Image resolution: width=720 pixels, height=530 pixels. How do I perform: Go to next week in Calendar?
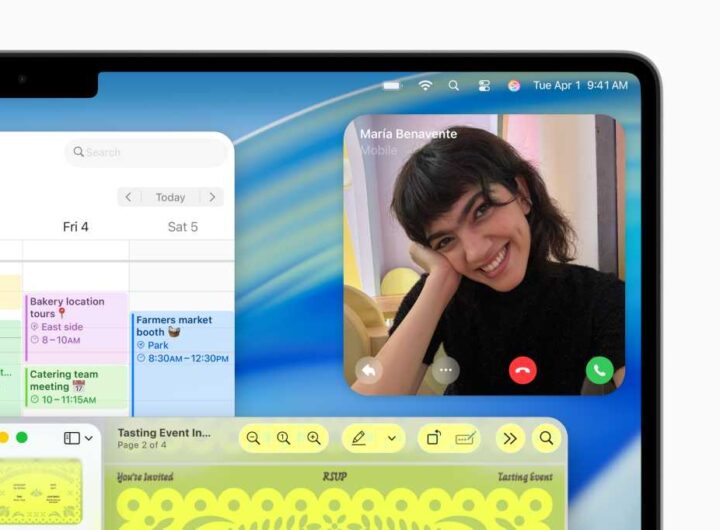click(212, 197)
